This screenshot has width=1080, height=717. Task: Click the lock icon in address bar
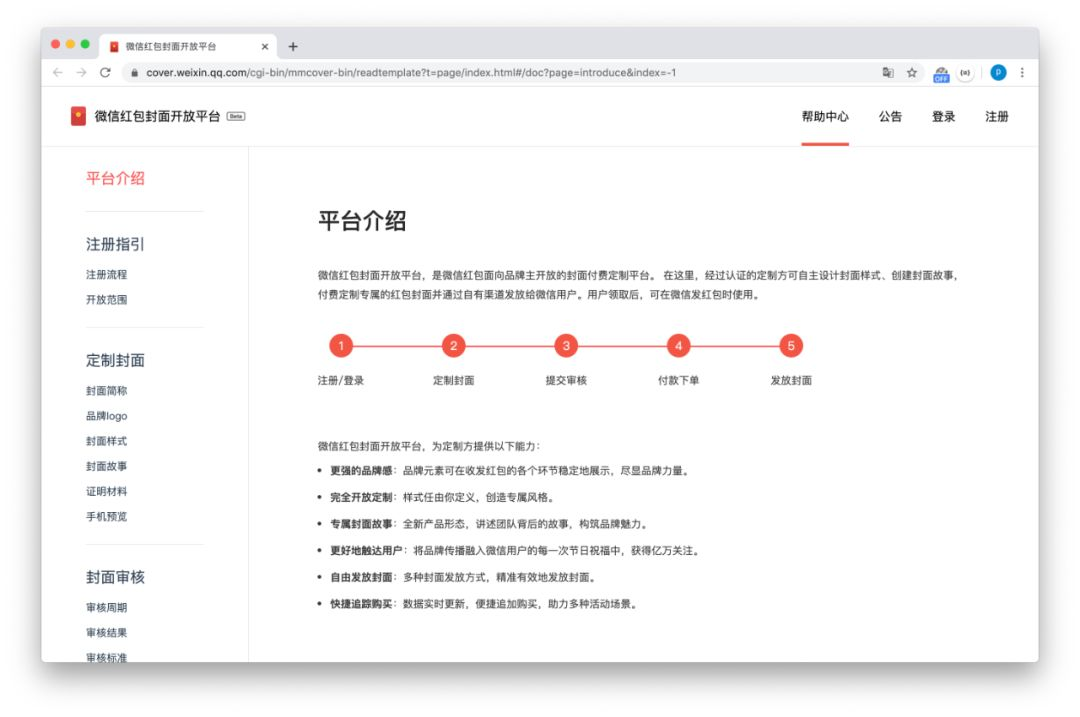click(134, 72)
